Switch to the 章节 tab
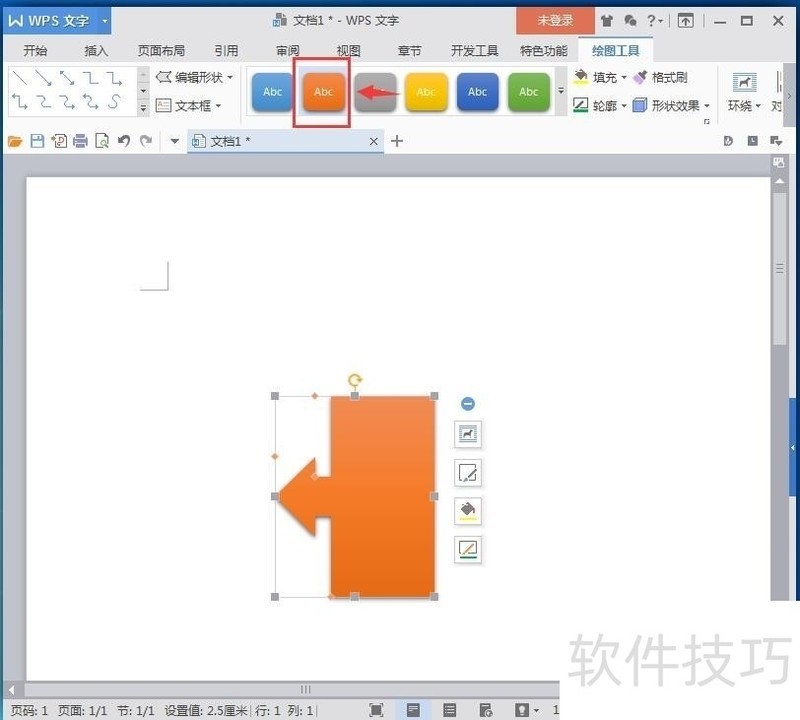Screen dimensions: 800x720 click(x=409, y=51)
